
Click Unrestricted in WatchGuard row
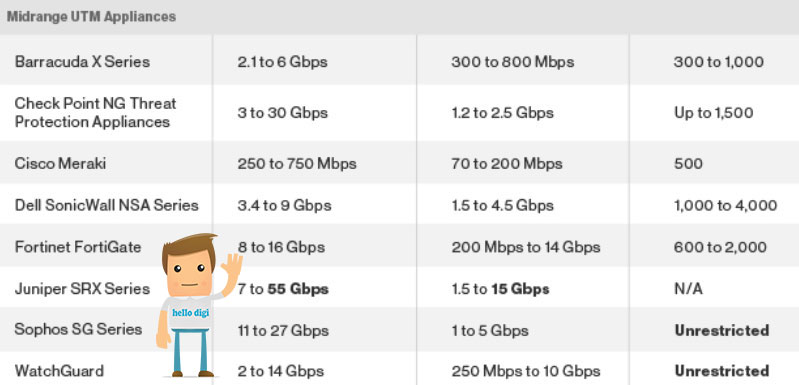722,371
